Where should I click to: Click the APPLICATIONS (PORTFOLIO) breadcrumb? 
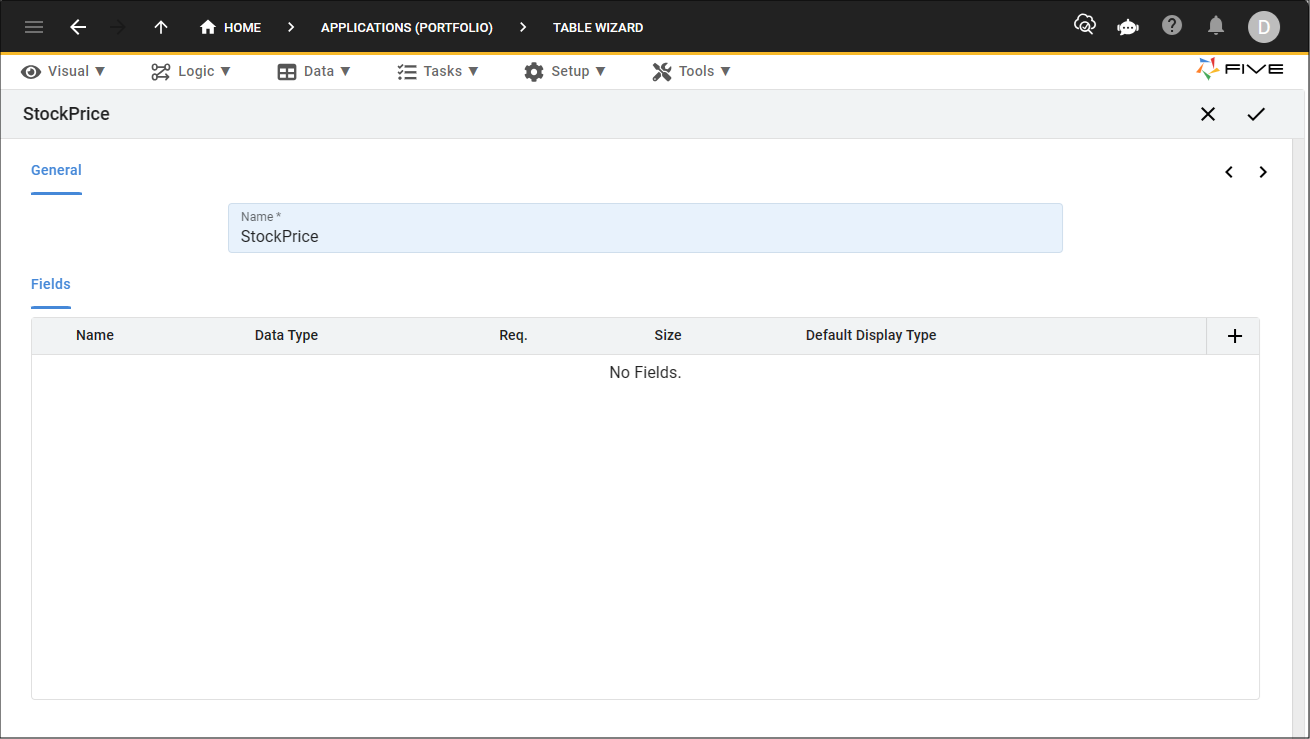click(x=407, y=28)
